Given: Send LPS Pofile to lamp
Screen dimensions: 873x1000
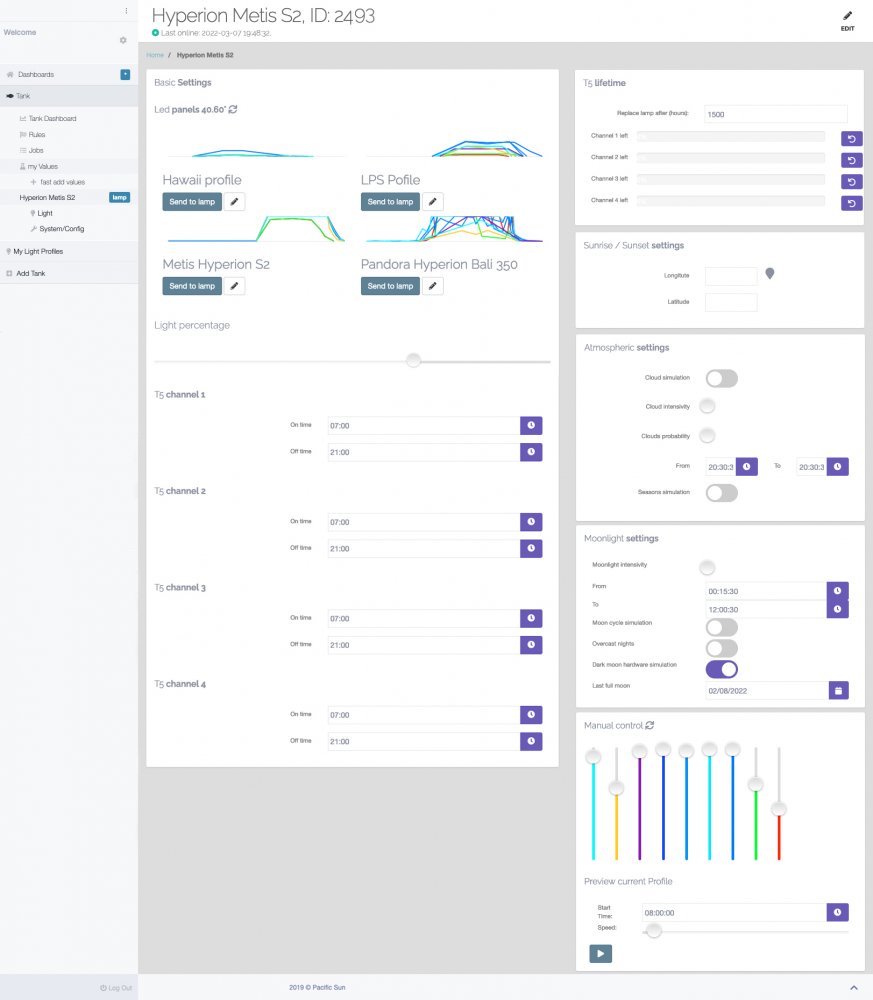Looking at the screenshot, I should pyautogui.click(x=389, y=202).
